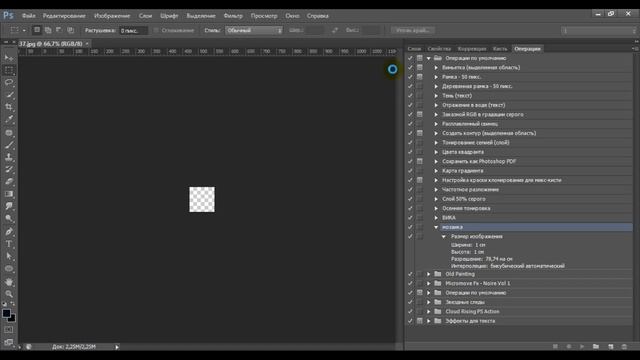
Task: Open the Редактирование menu
Action: click(x=64, y=16)
